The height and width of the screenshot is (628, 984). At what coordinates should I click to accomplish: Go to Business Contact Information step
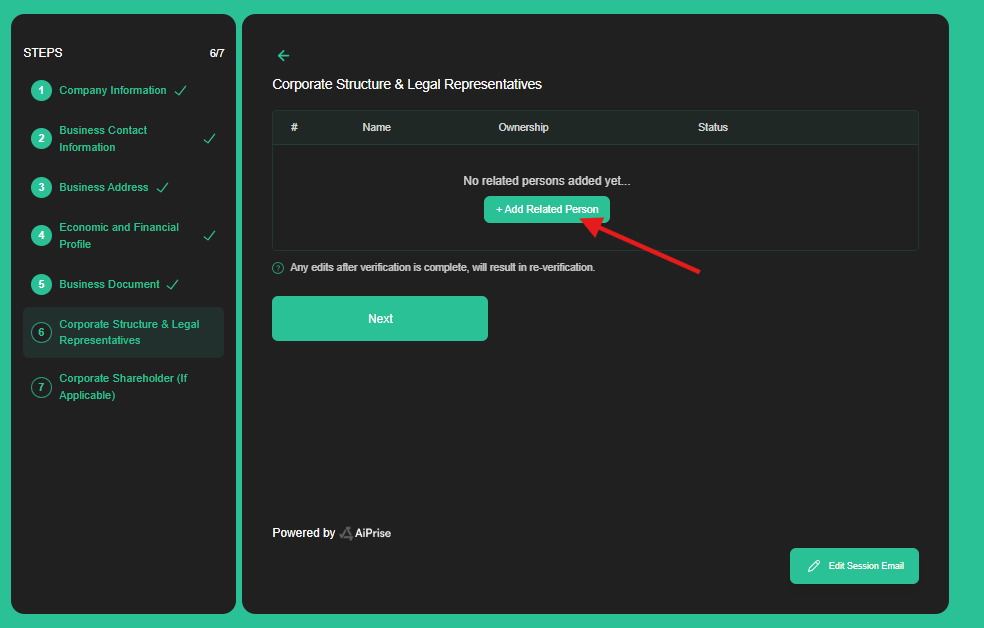(103, 139)
